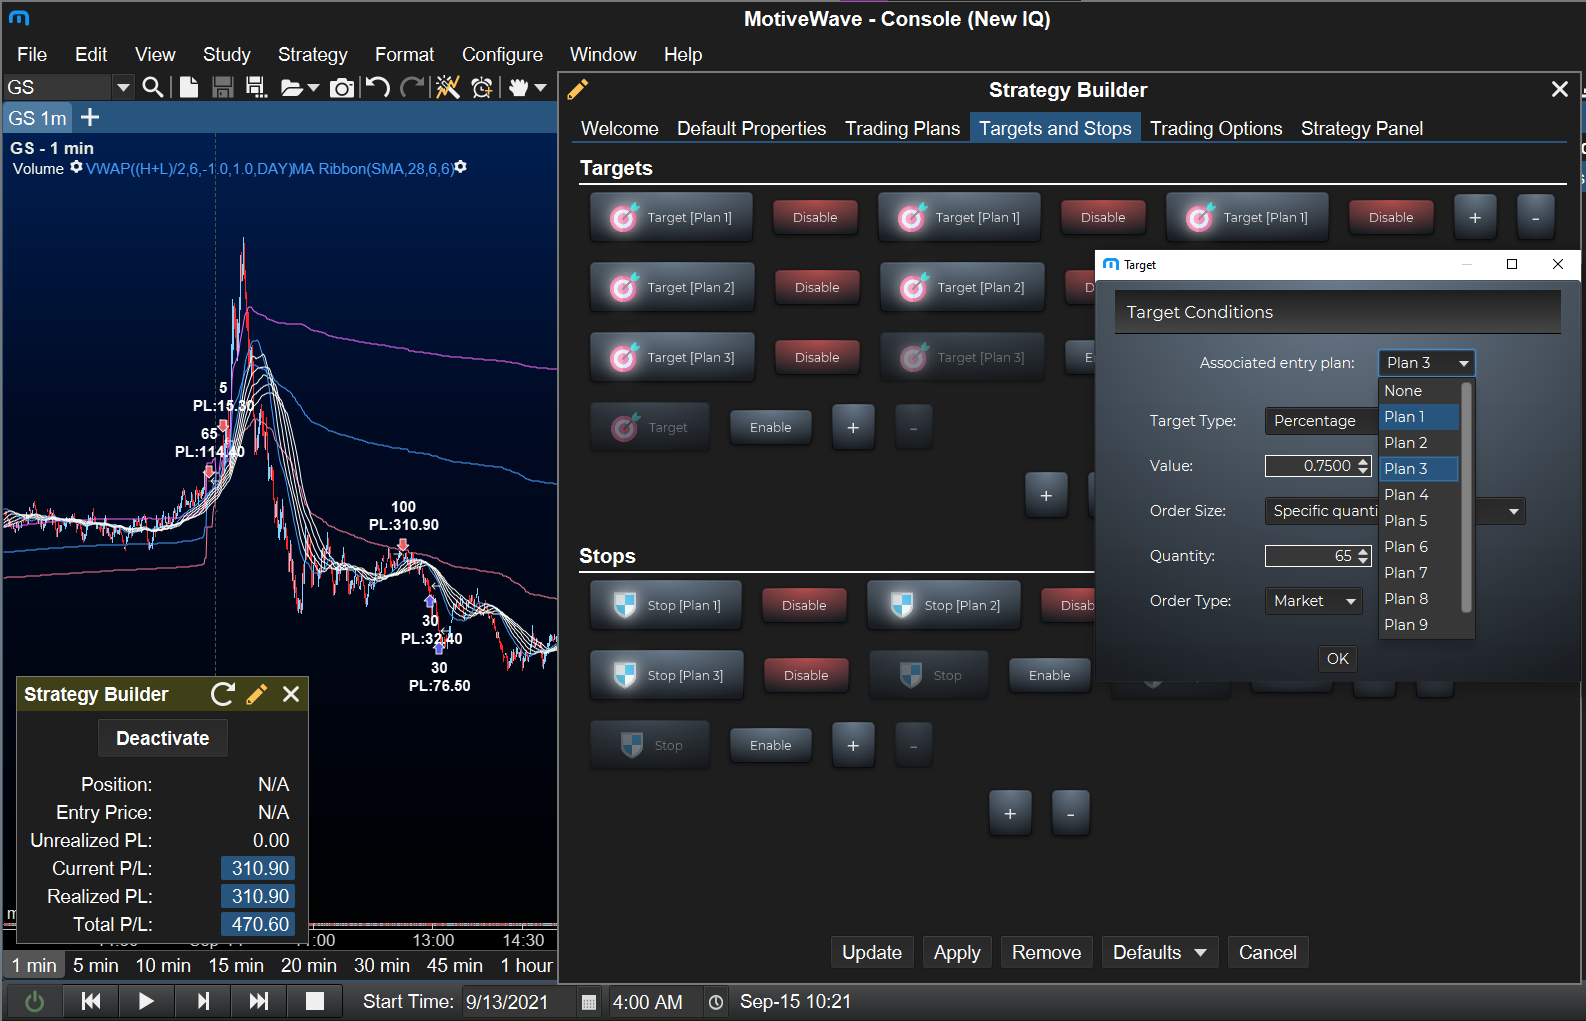Viewport: 1586px width, 1021px height.
Task: Open the MA Ribbon settings gear
Action: click(461, 167)
